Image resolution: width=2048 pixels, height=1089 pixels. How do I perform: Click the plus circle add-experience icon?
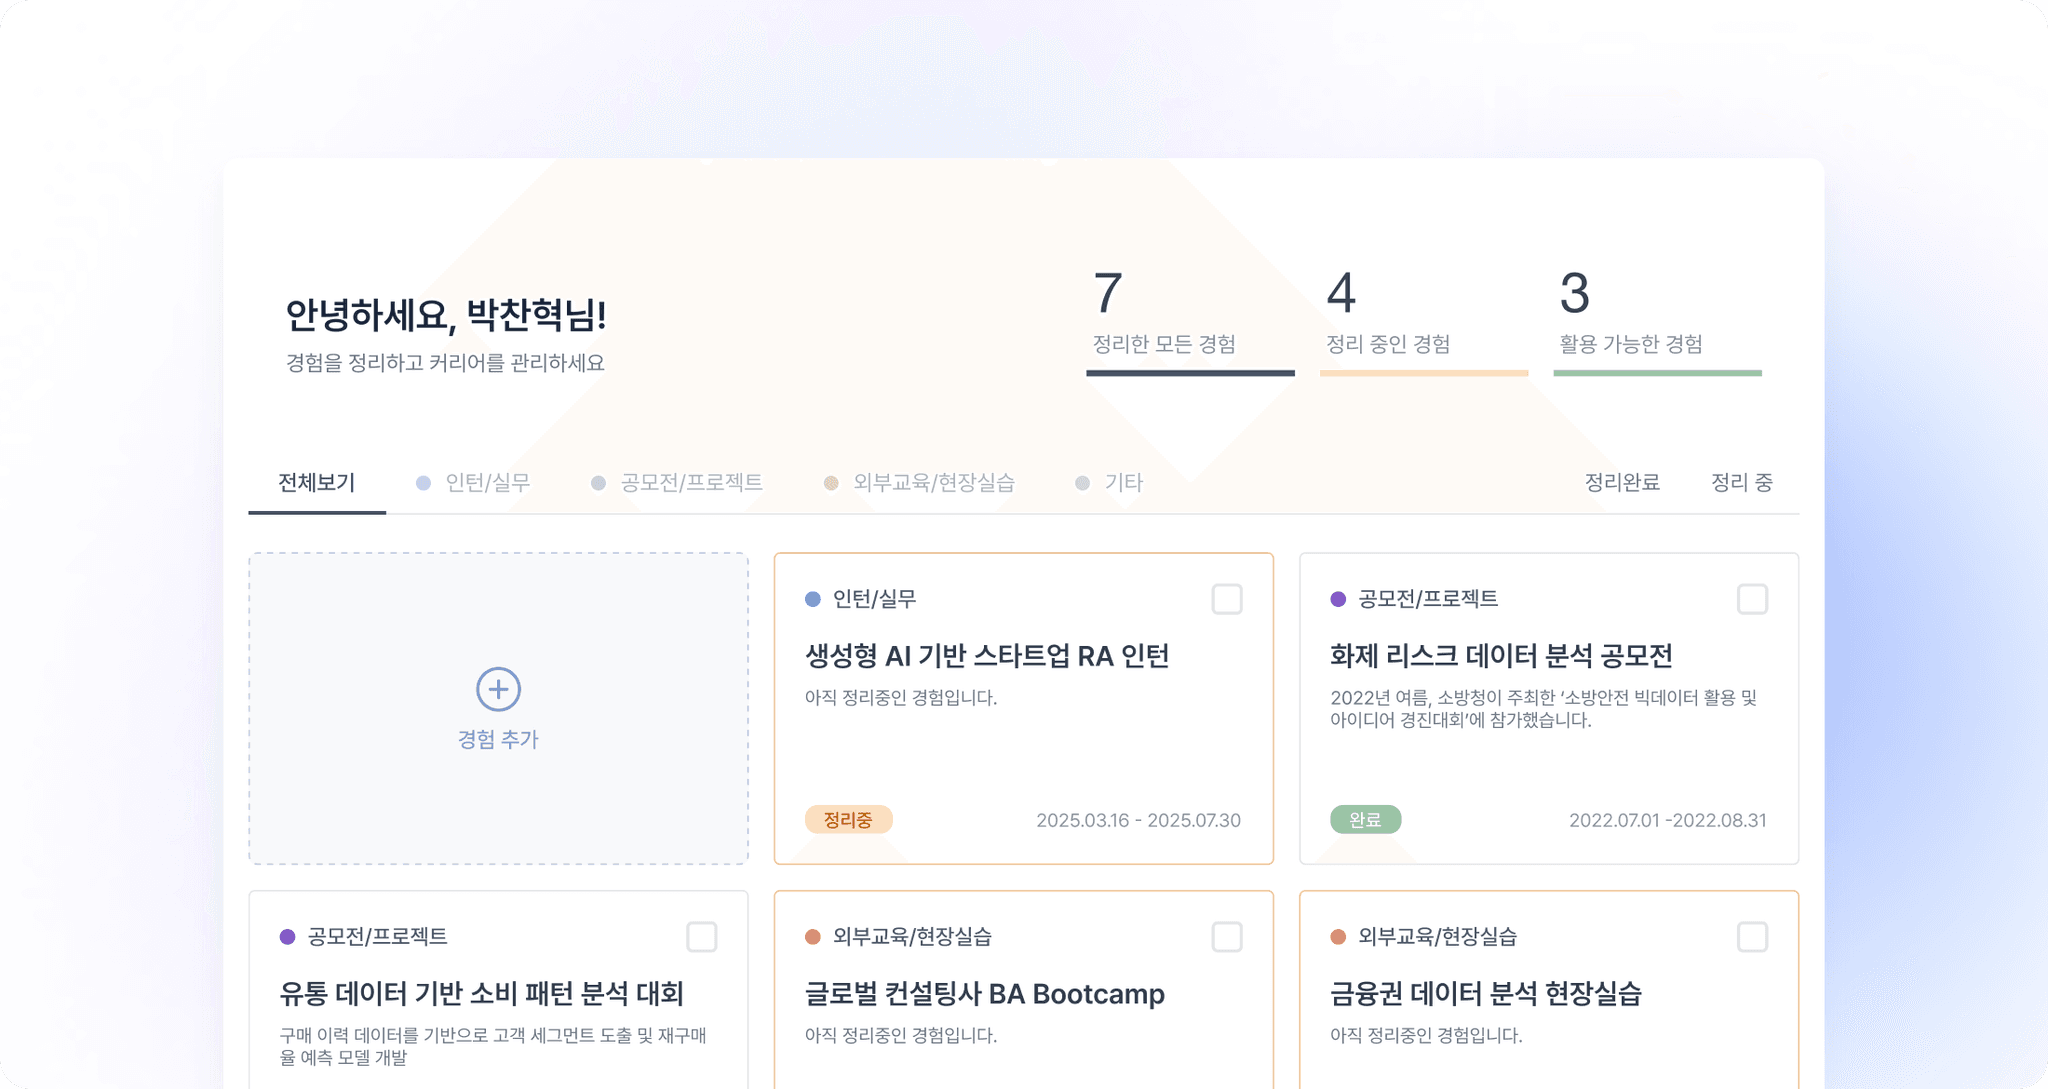coord(498,689)
